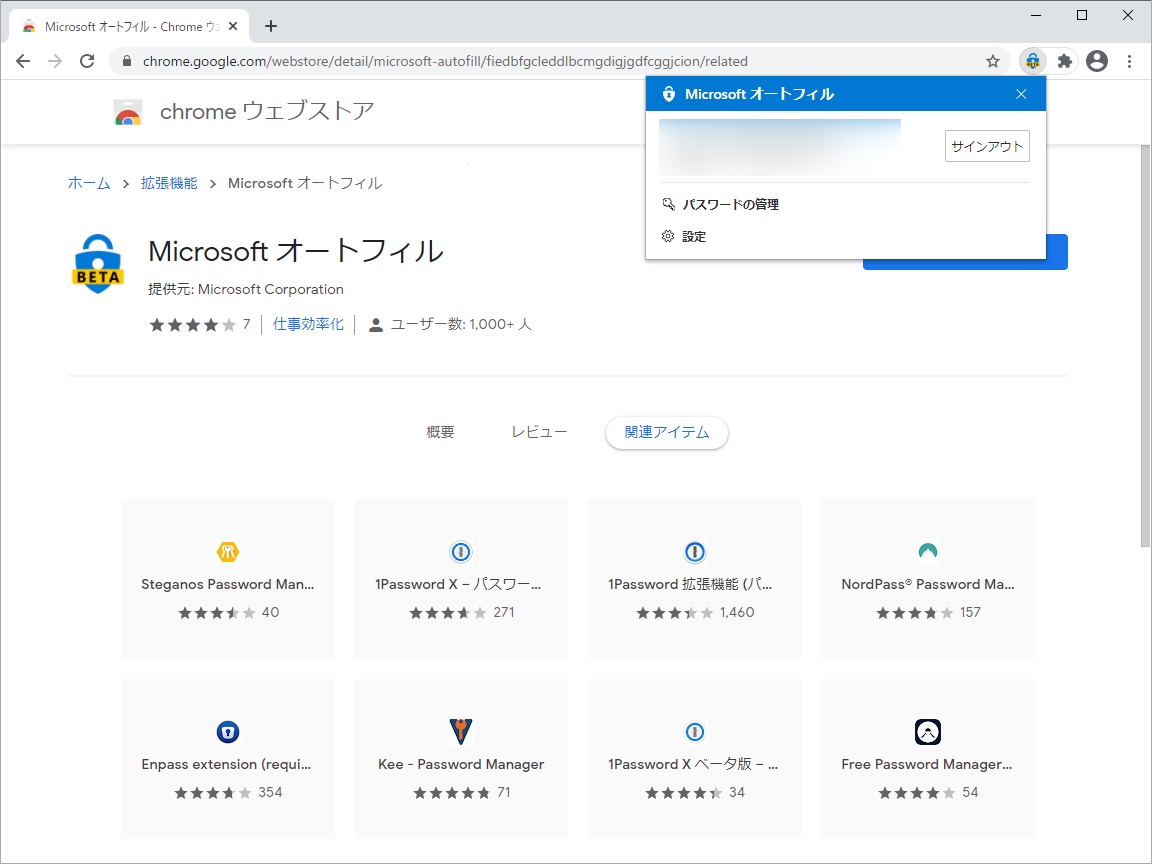
Task: Select the 1Password X extension icon
Action: [x=460, y=551]
